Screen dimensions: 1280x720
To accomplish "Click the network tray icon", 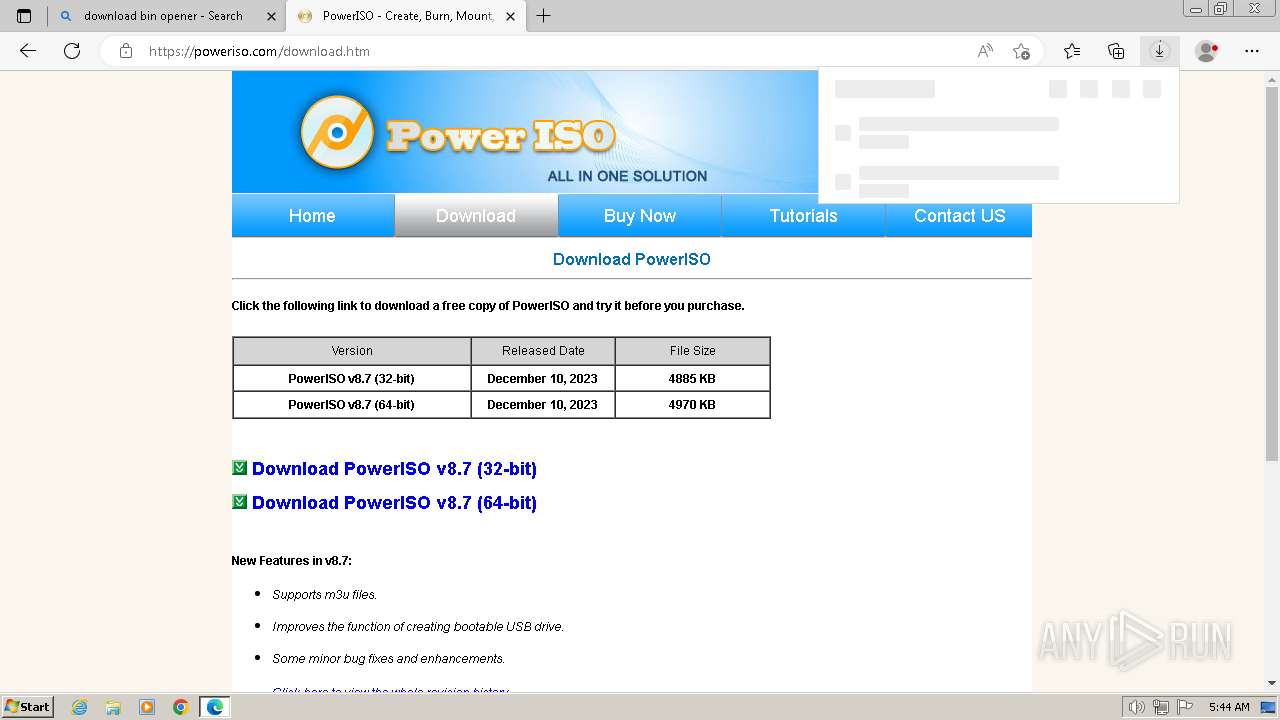I will 1160,707.
